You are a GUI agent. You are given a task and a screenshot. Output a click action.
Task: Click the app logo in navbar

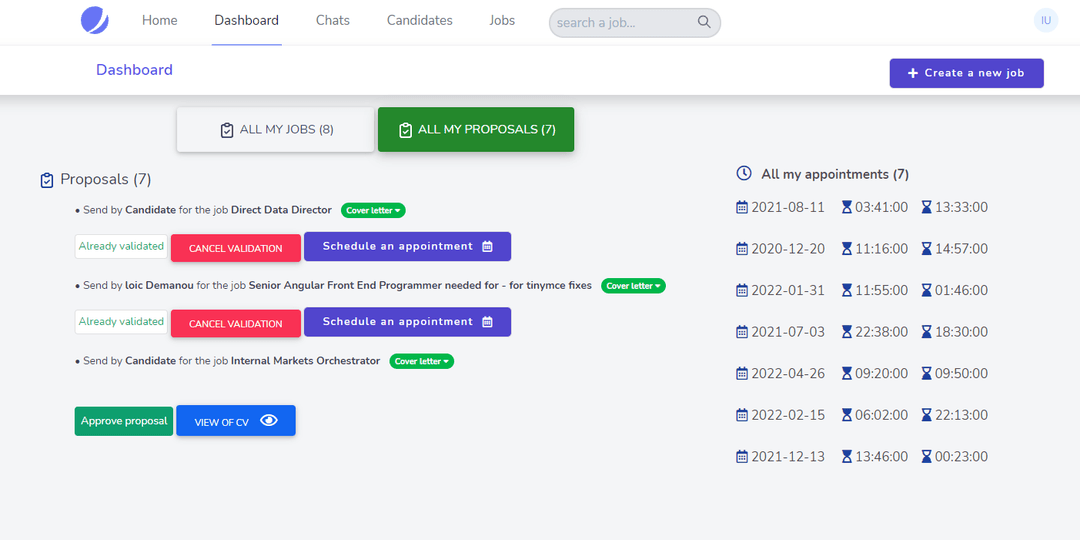95,21
